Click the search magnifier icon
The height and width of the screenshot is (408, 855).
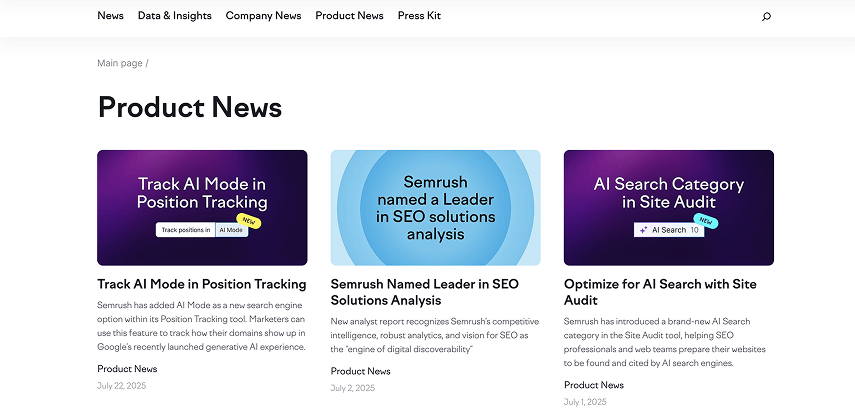[x=767, y=16]
